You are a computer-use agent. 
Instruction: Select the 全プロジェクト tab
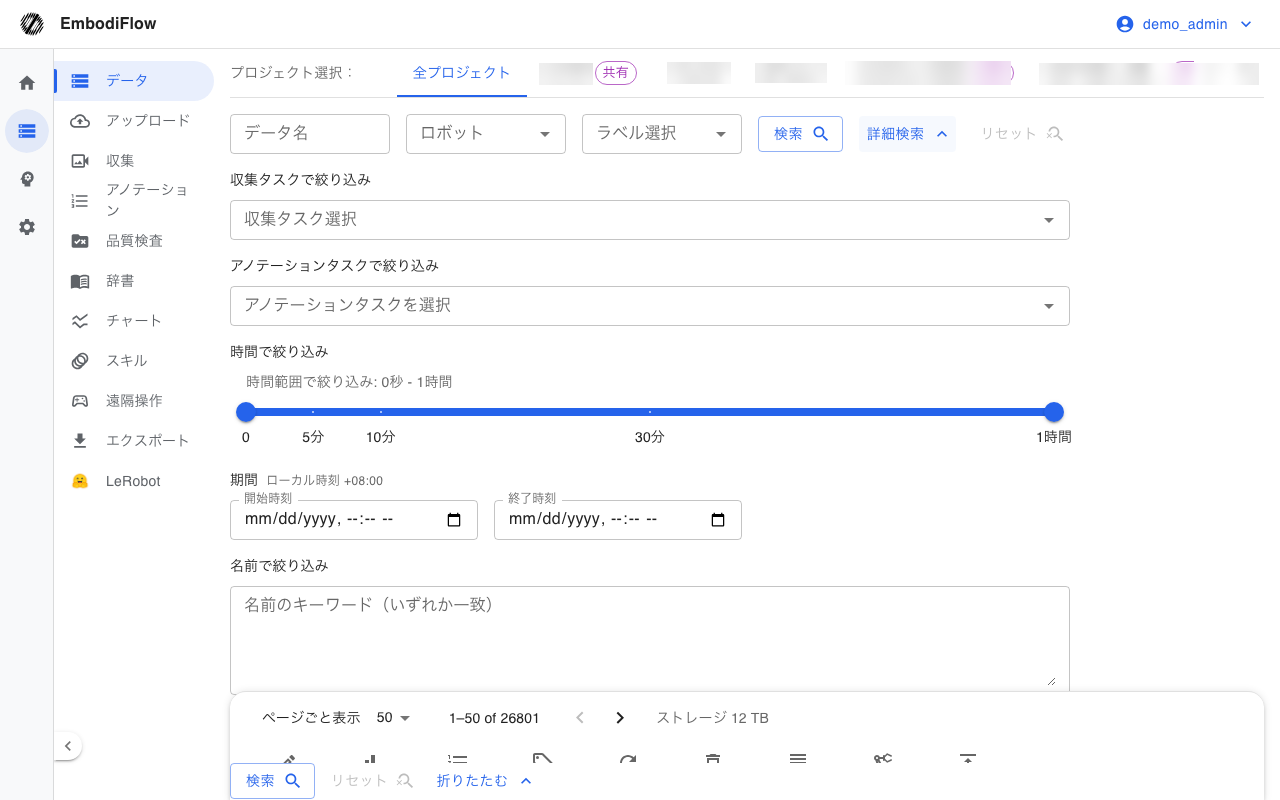462,73
